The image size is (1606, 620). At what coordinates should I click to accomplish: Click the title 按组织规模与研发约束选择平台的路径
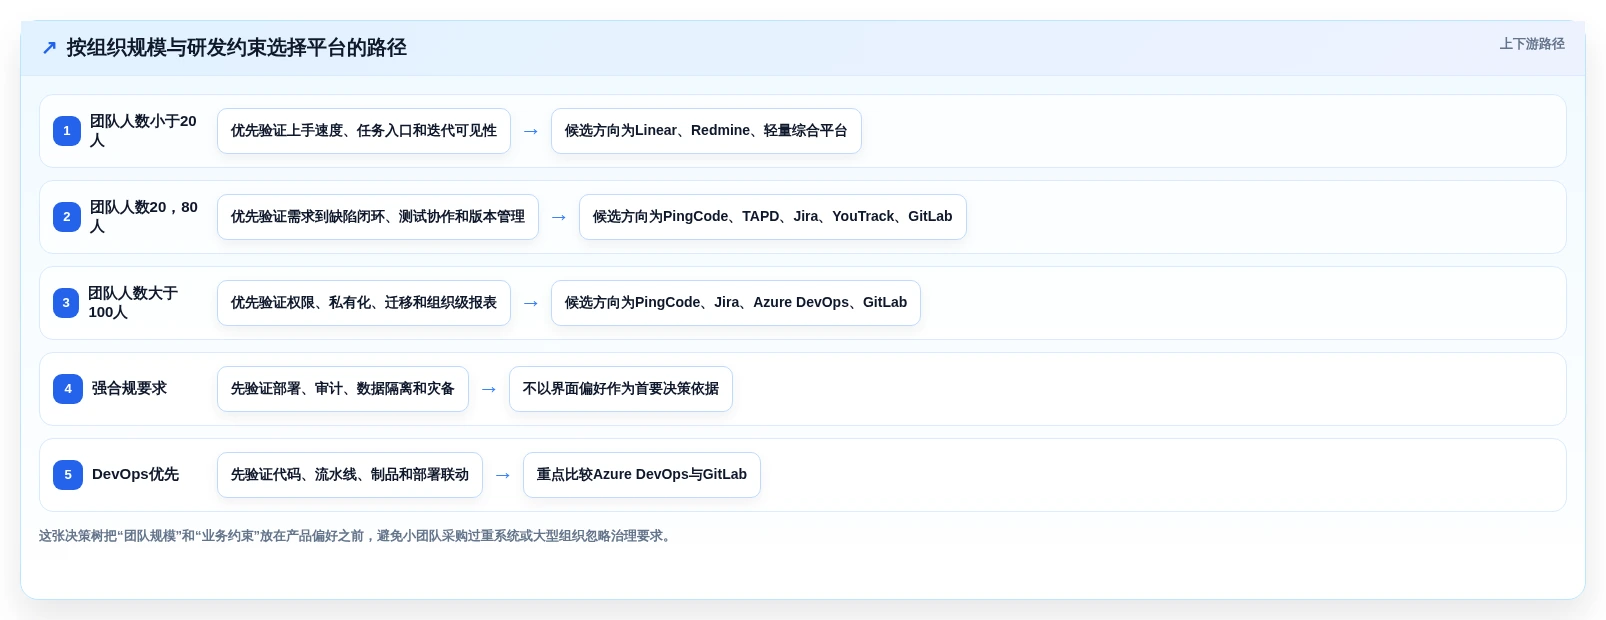pos(237,48)
